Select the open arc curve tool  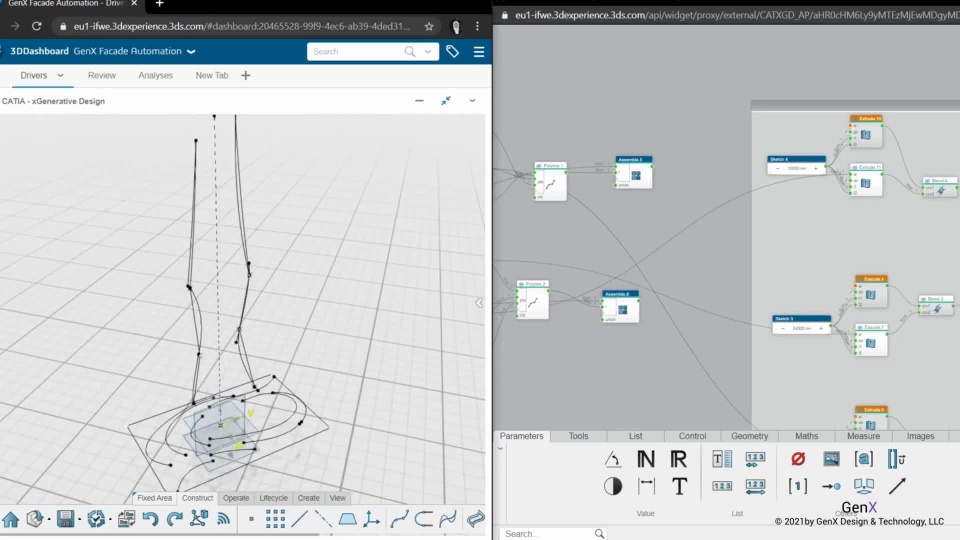[424, 519]
